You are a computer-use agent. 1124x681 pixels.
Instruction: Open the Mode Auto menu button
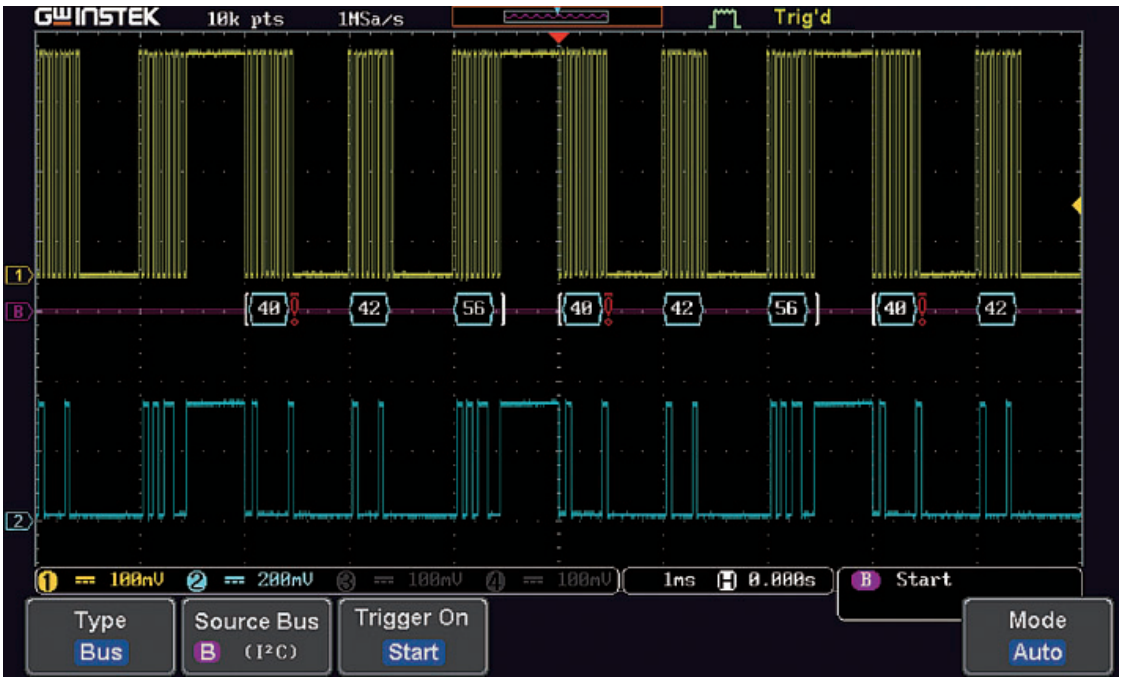click(1037, 636)
